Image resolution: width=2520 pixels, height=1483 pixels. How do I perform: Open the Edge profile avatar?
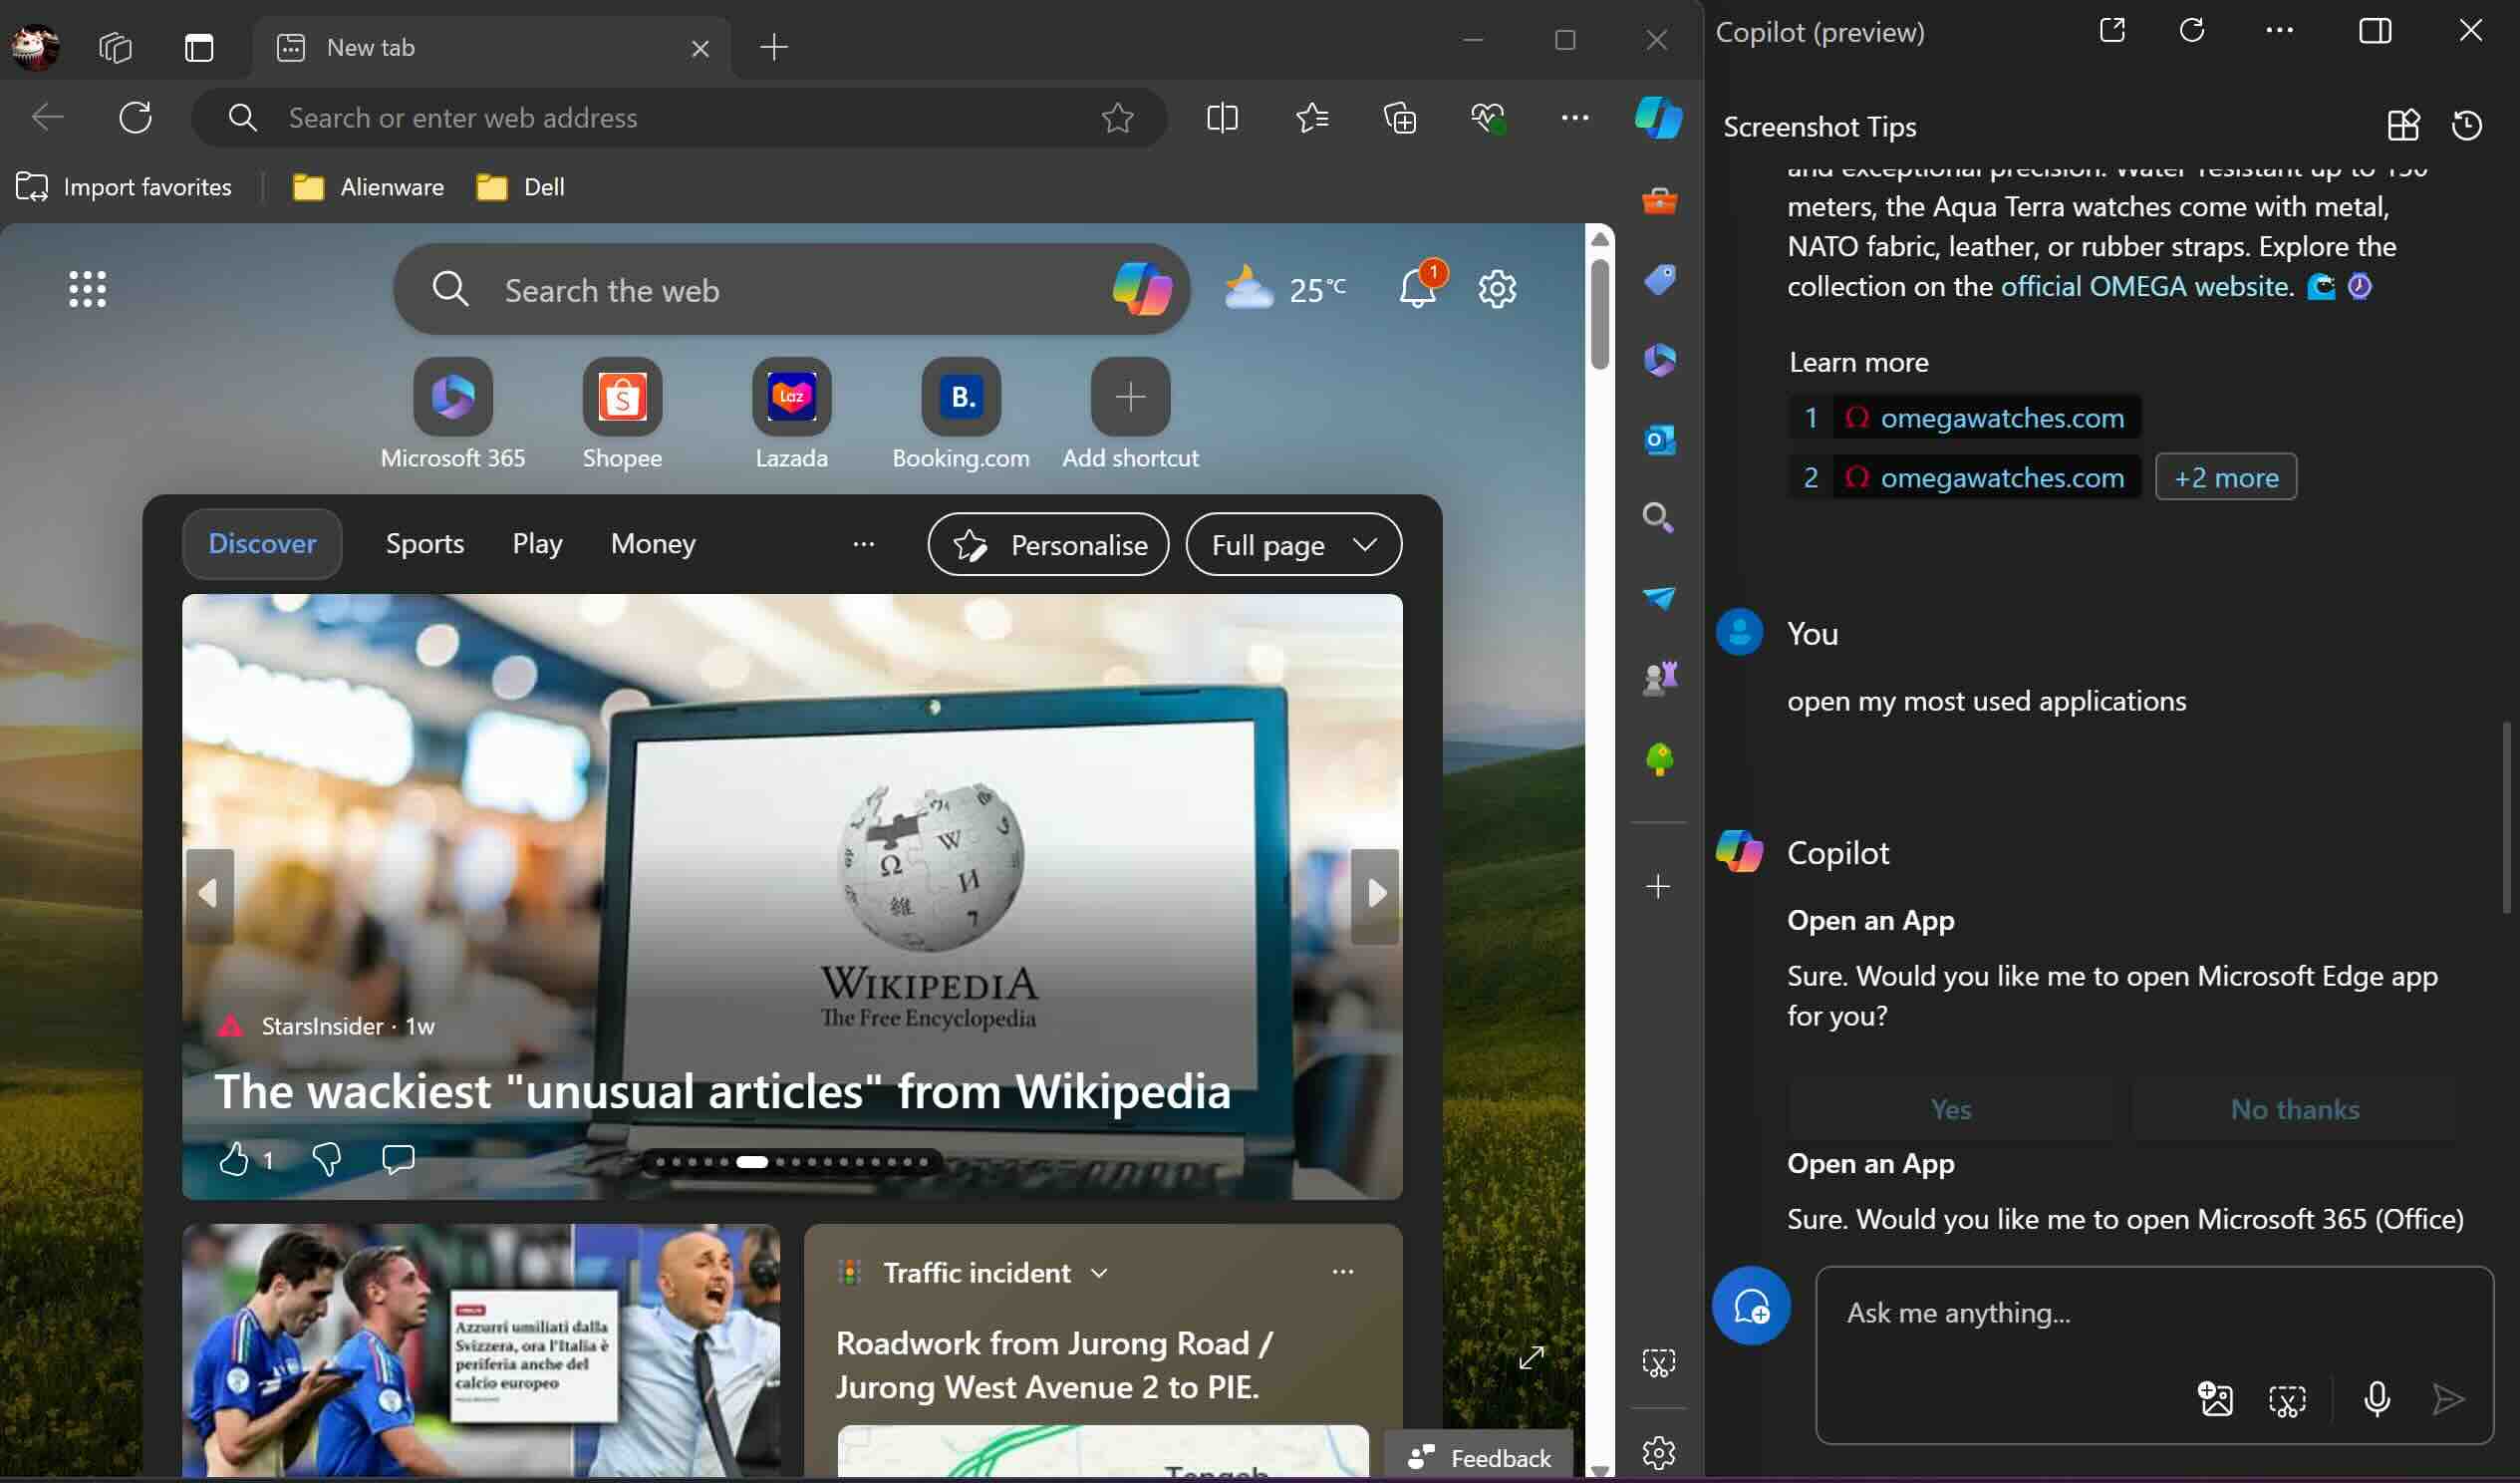click(x=35, y=46)
